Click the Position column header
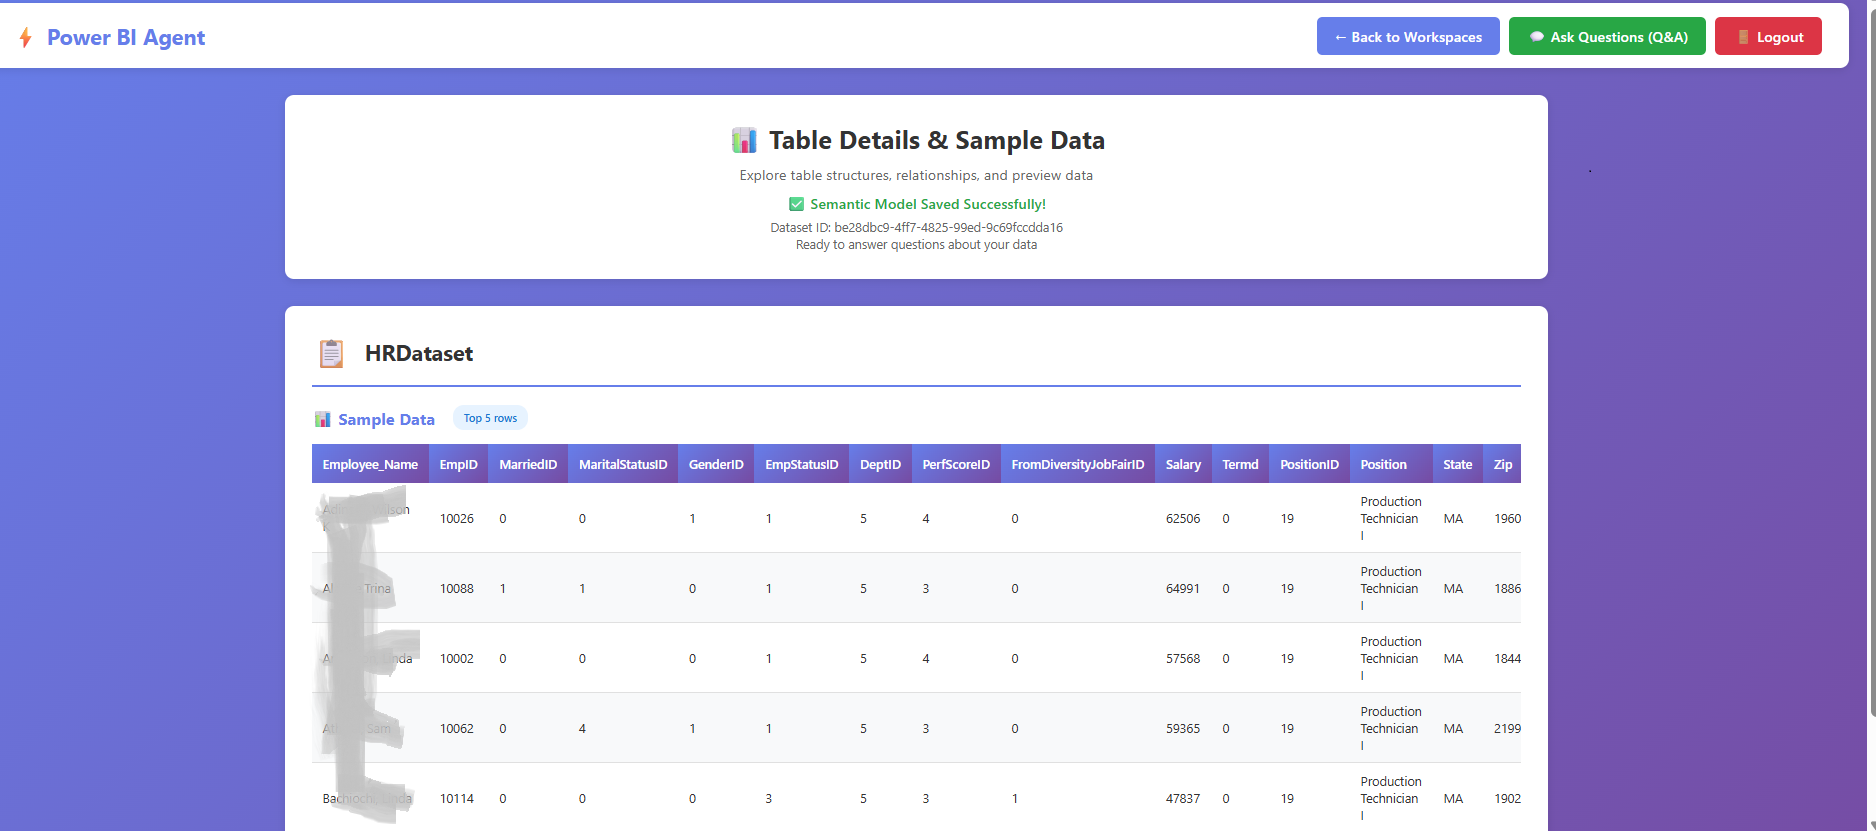The image size is (1876, 831). pos(1383,464)
